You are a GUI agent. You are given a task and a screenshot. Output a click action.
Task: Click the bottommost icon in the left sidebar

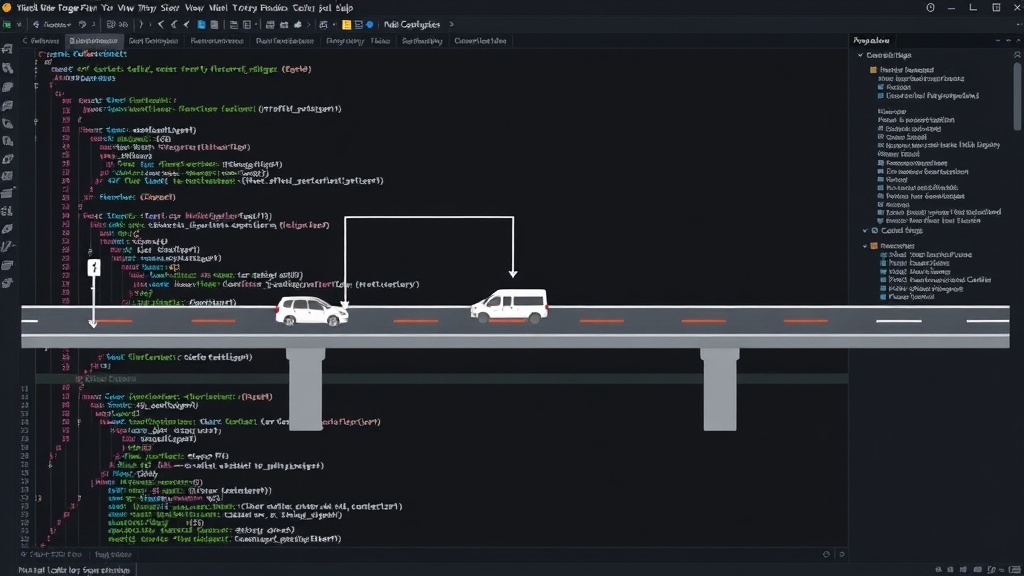coord(8,283)
